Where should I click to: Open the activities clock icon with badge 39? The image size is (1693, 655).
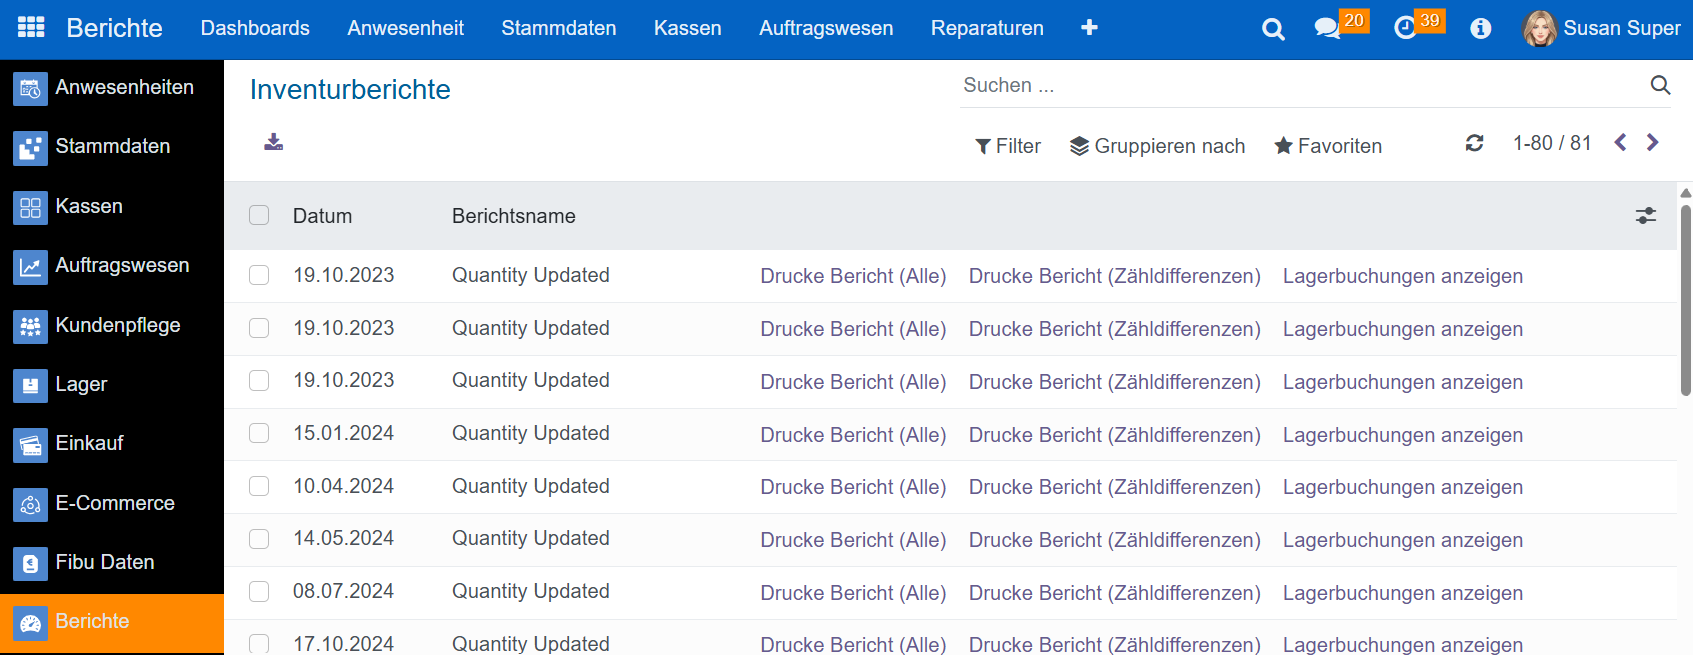coord(1405,28)
